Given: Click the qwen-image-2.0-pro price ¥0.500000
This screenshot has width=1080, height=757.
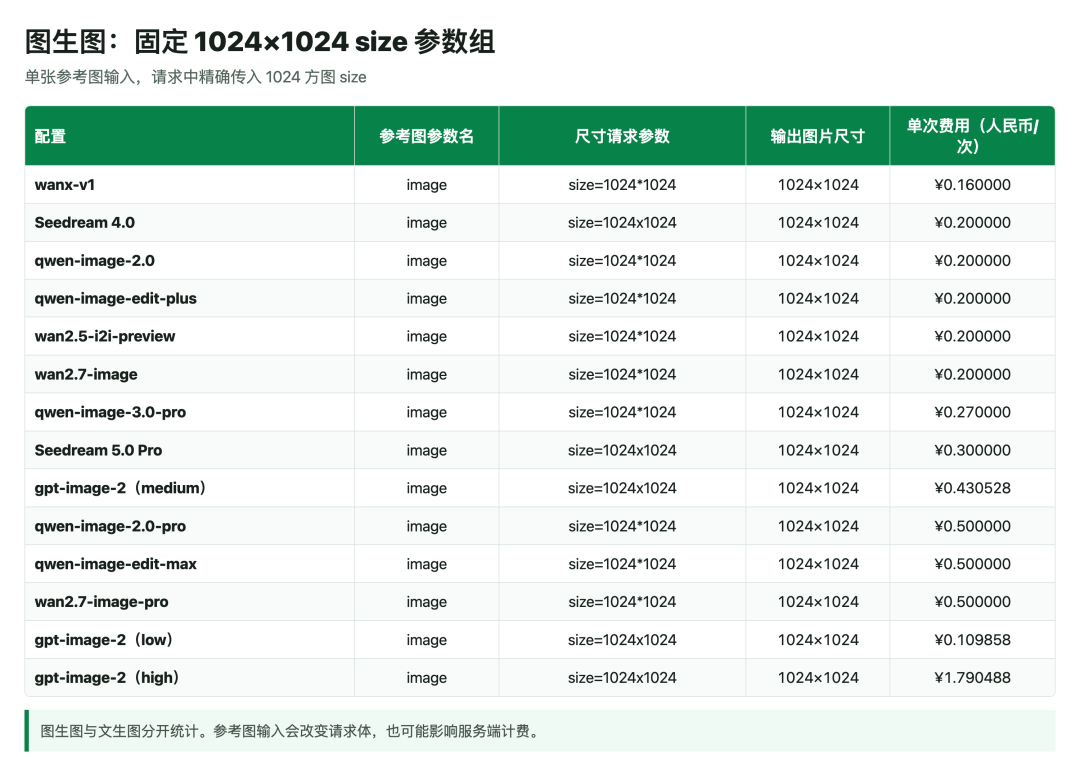Looking at the screenshot, I should coord(973,526).
